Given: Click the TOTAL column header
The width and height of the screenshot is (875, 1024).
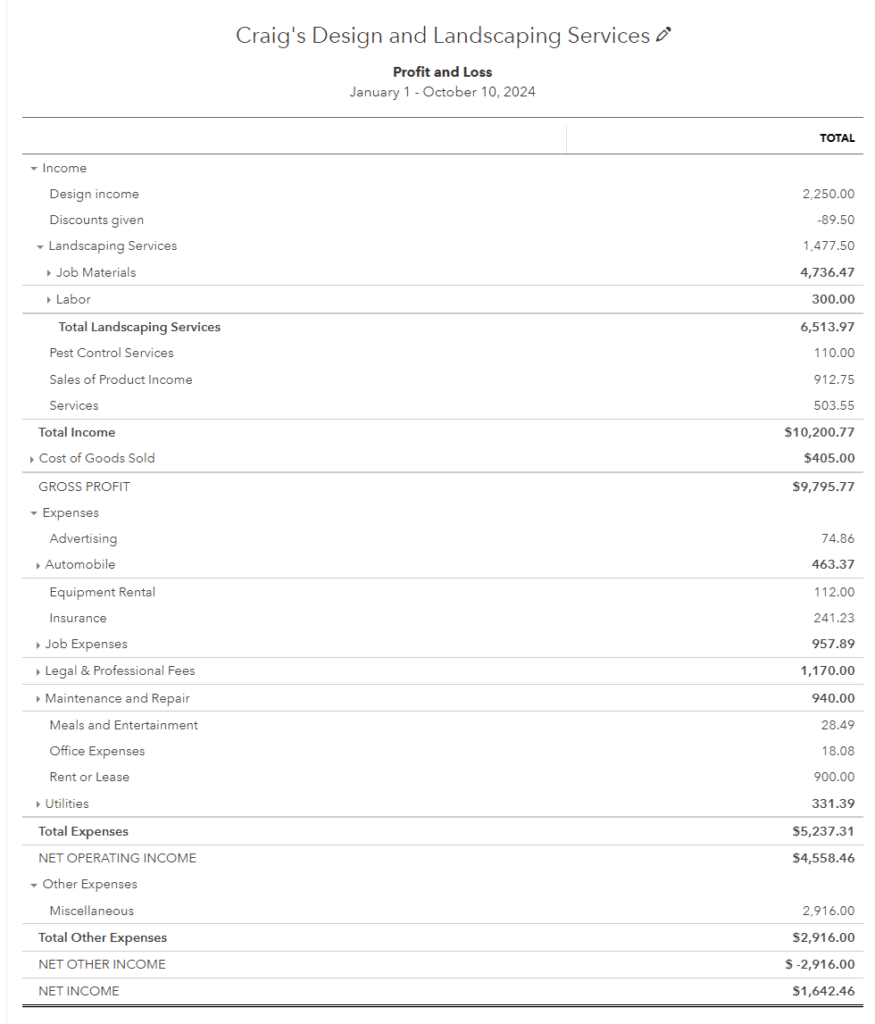Looking at the screenshot, I should 837,138.
